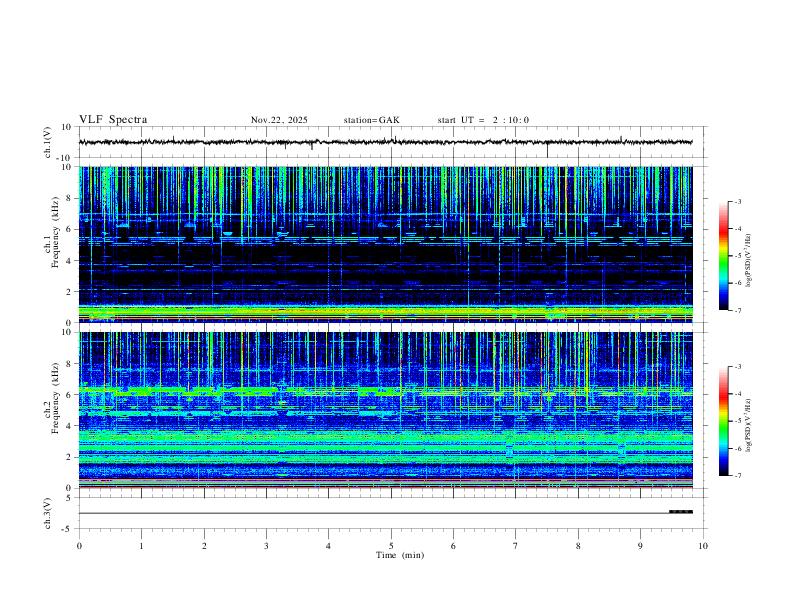This screenshot has width=792, height=612.
Task: Click the "10" tick on the Time axis
Action: click(703, 546)
